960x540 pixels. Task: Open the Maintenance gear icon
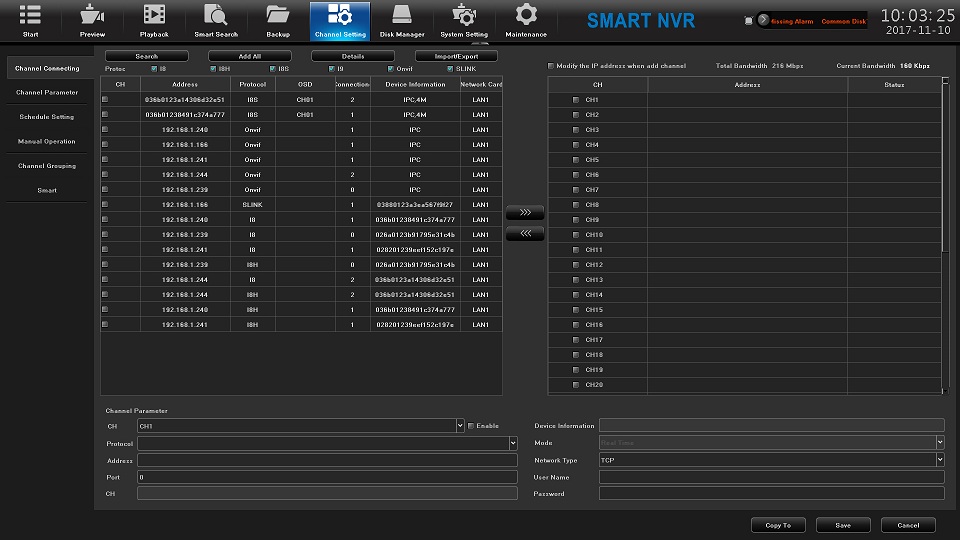(x=526, y=15)
